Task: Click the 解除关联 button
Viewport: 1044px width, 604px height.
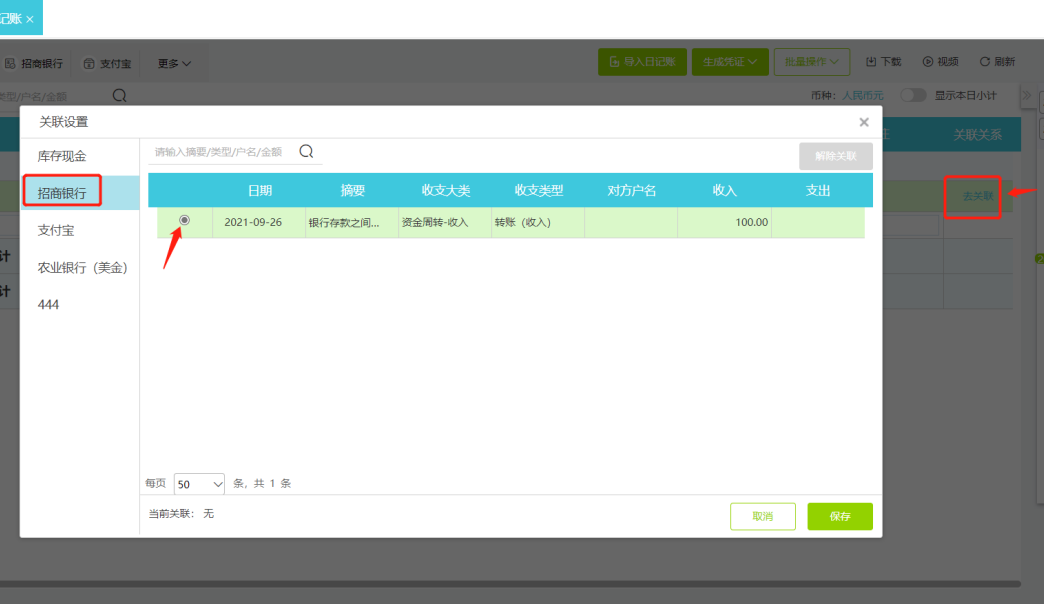Action: pos(836,156)
